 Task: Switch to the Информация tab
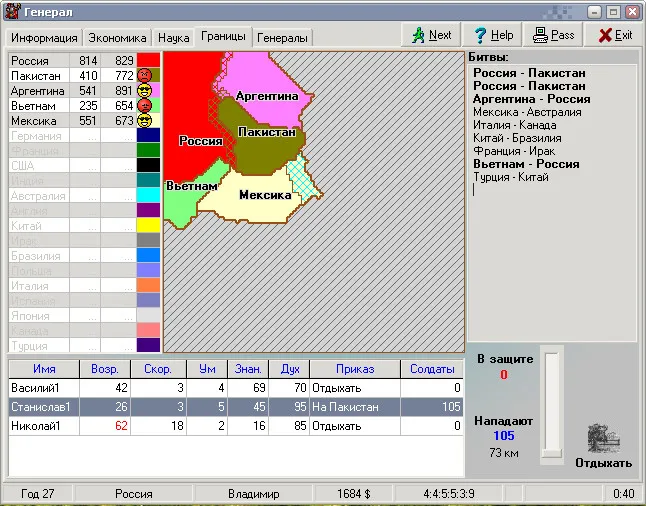[x=44, y=38]
